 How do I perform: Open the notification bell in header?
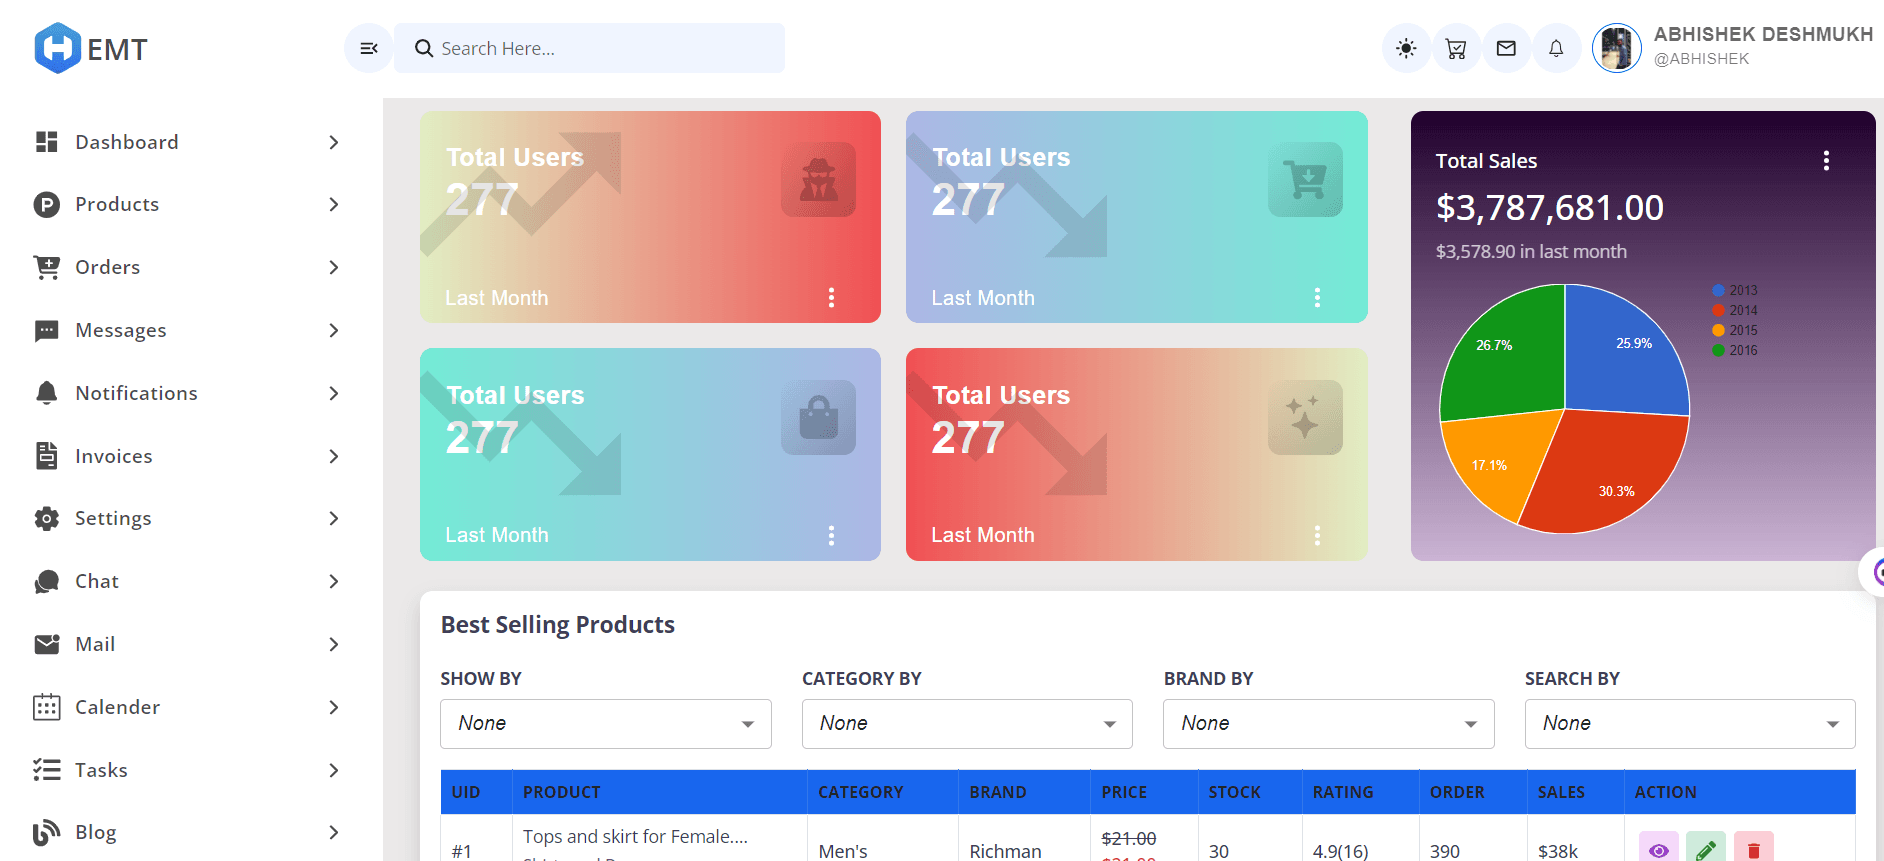tap(1556, 48)
